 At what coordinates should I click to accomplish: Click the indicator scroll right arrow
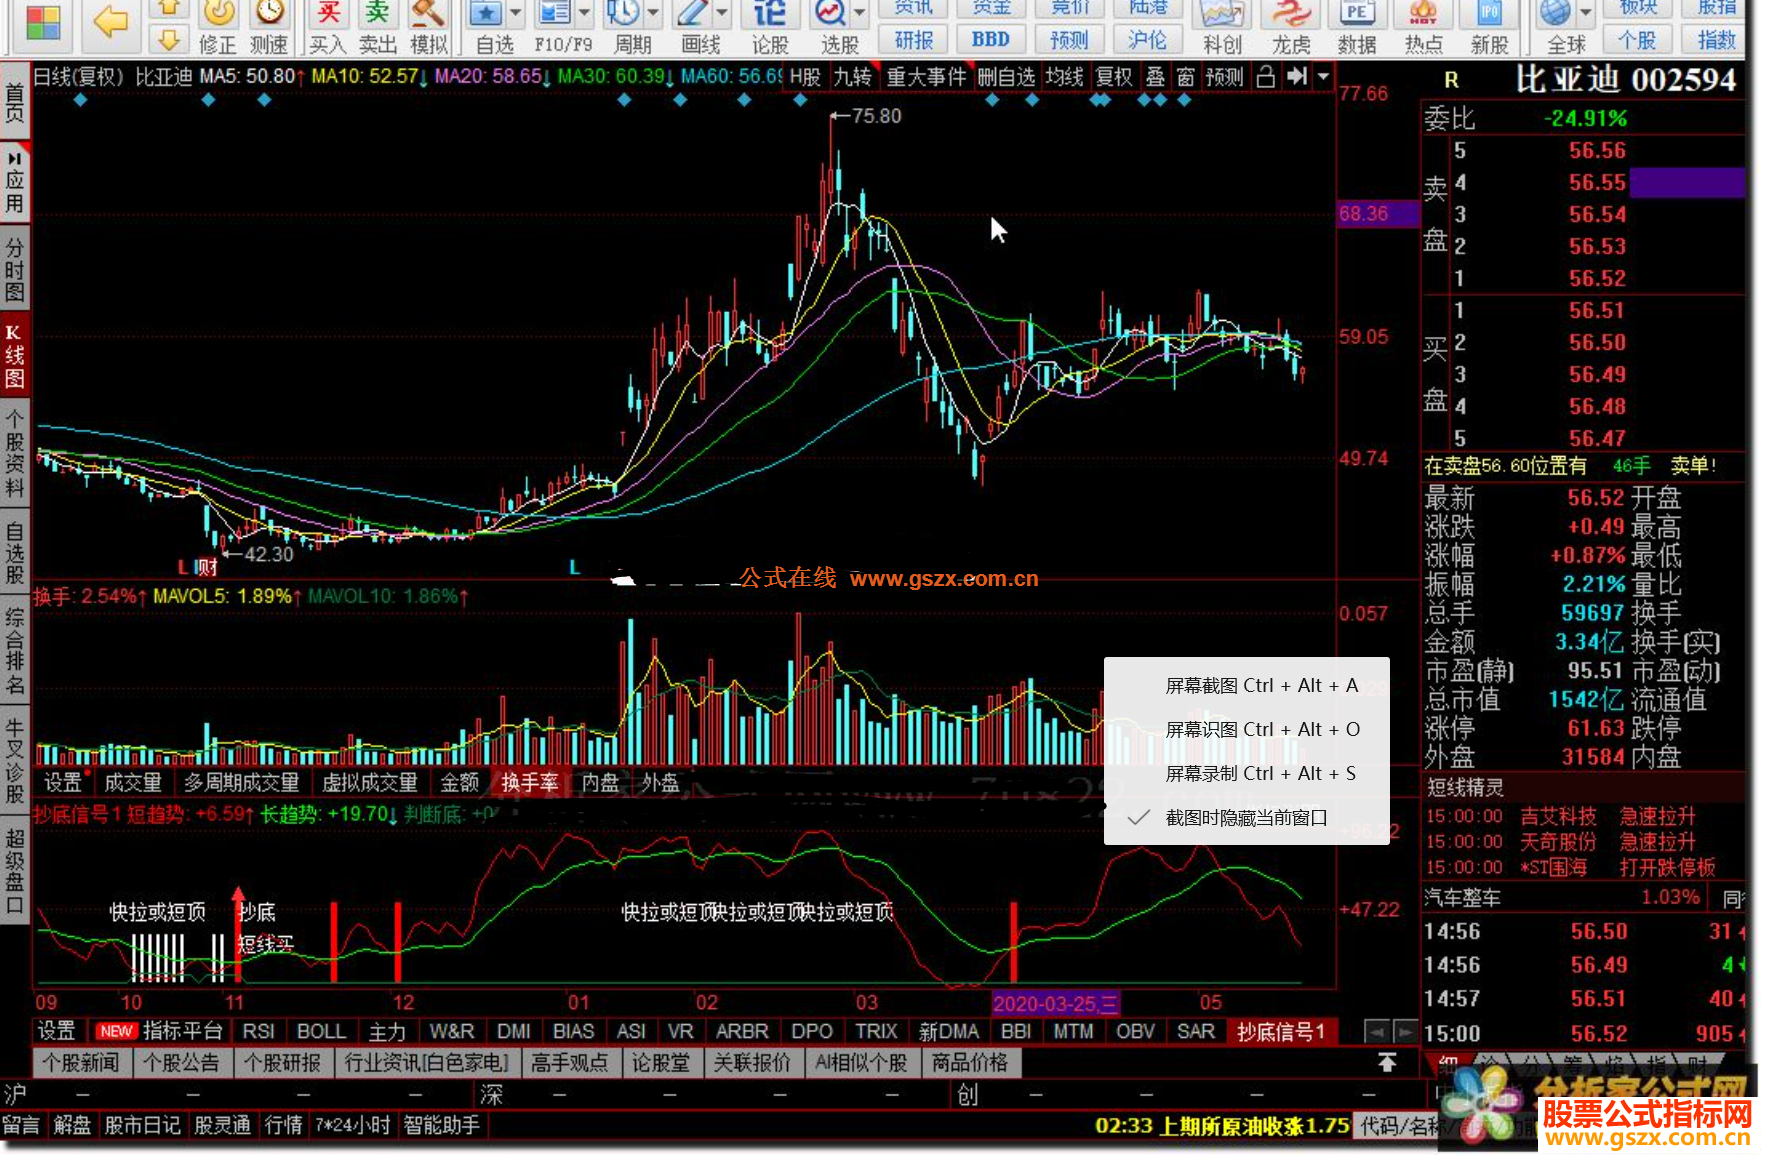pos(1405,1032)
